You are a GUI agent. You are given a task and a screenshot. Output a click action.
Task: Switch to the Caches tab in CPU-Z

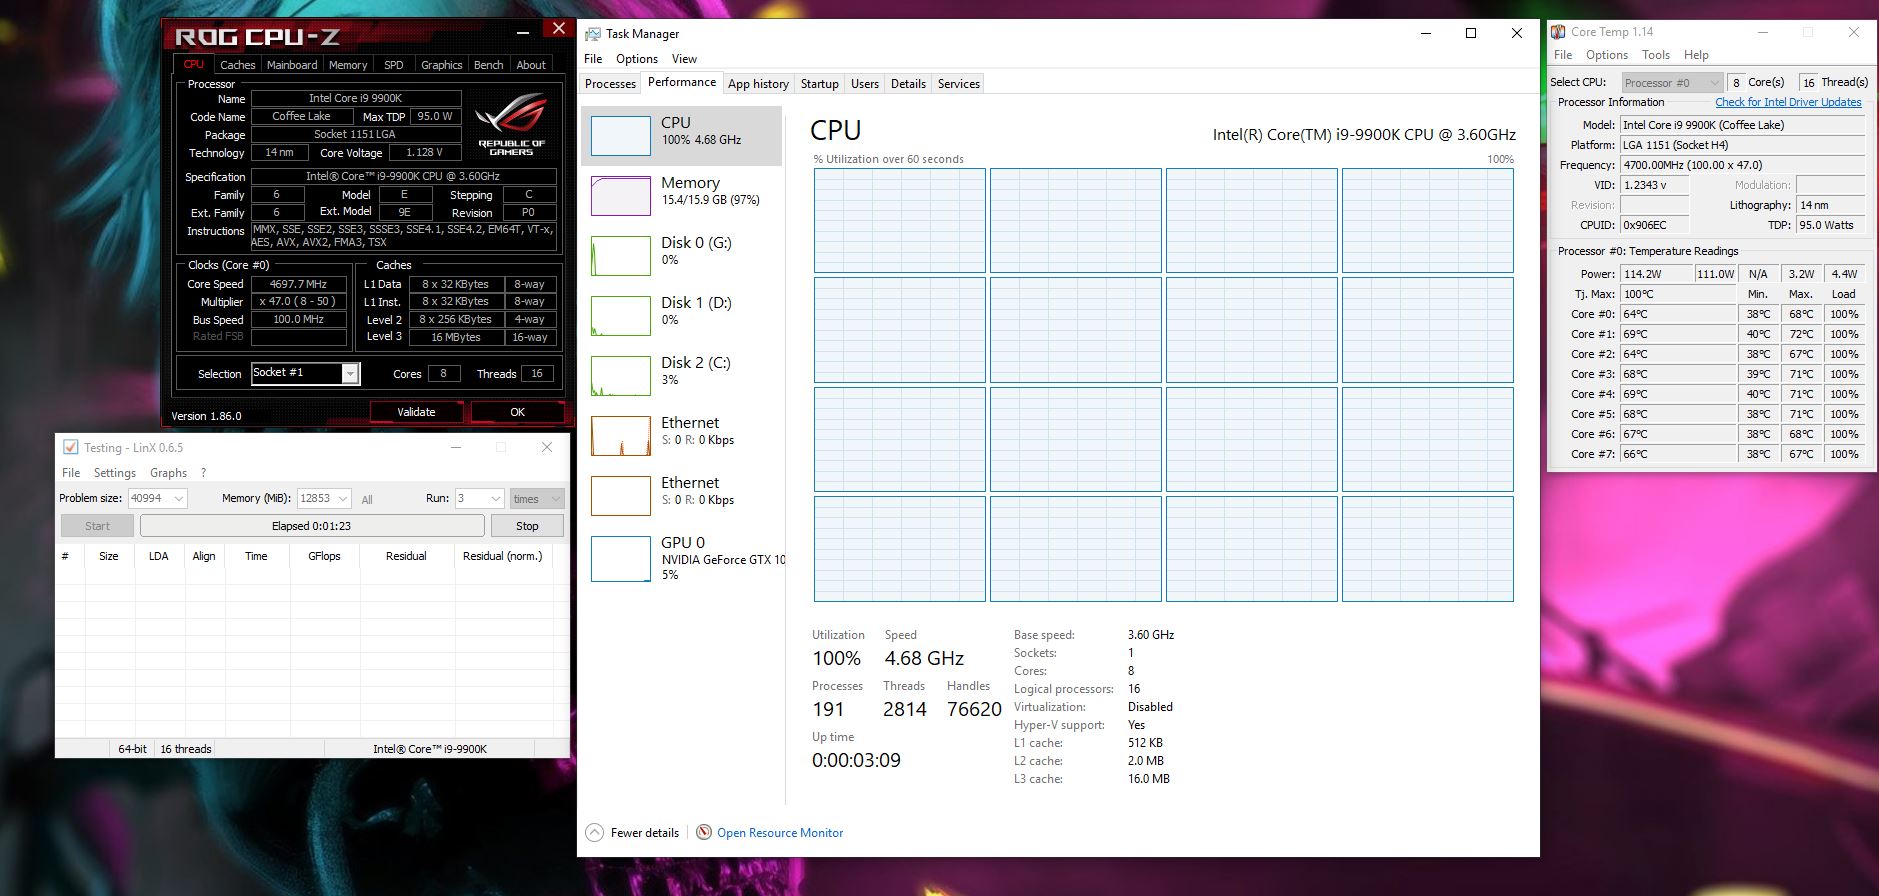(238, 65)
